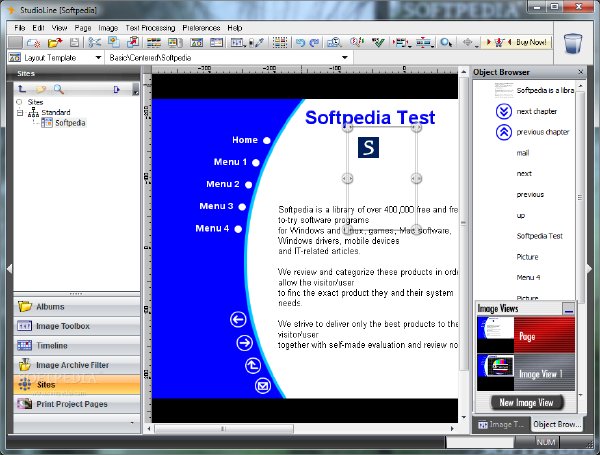Viewport: 600px width, 455px height.
Task: Select 'Softpedia Test' in Object Browser list
Action: coord(540,236)
